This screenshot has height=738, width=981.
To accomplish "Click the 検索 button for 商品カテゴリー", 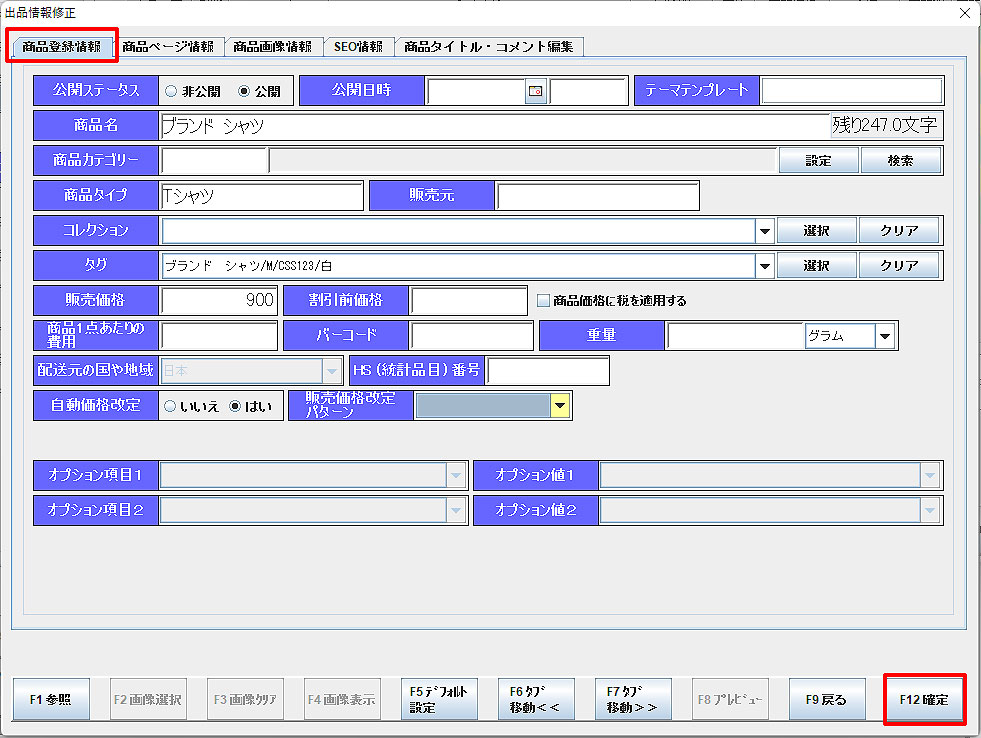I will point(900,160).
